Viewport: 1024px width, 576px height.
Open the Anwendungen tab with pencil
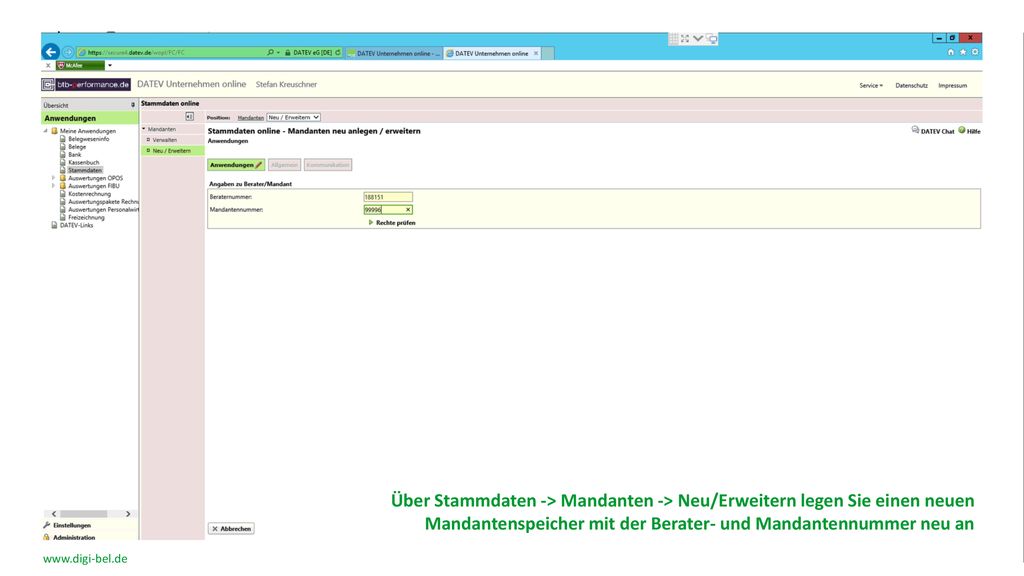point(236,165)
